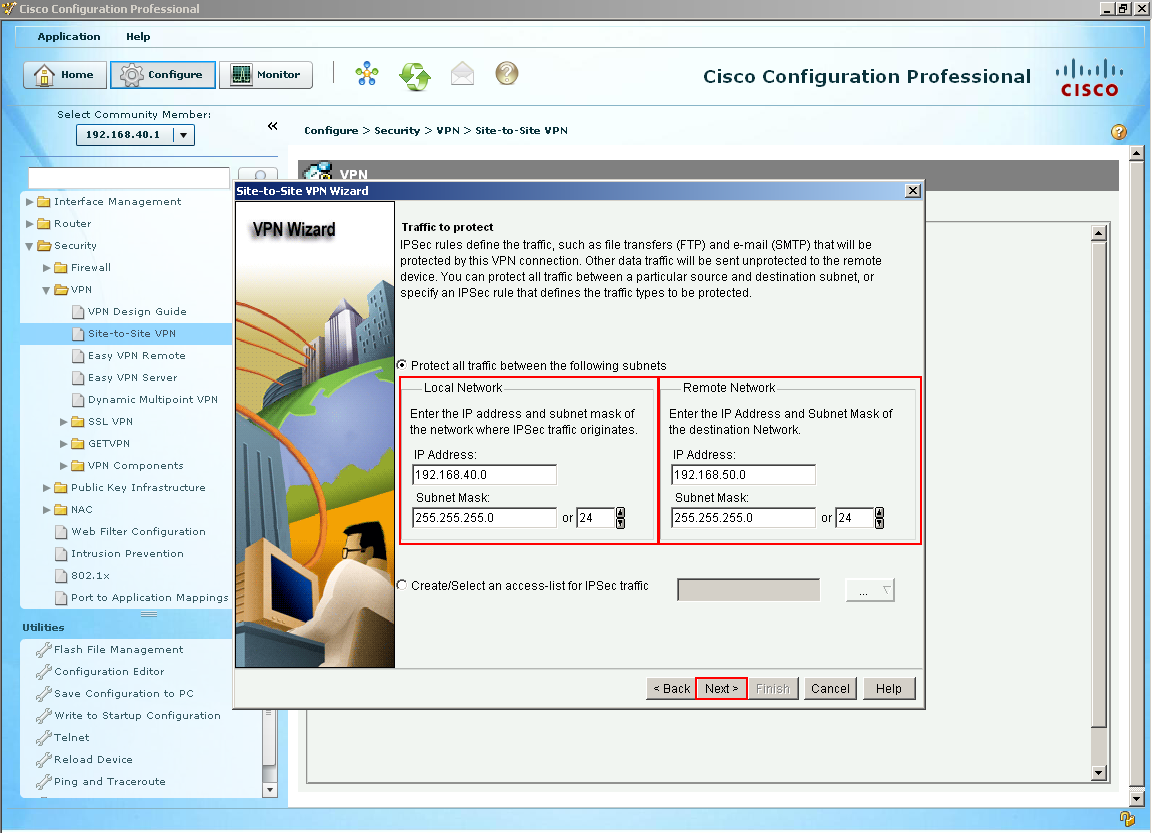This screenshot has width=1152, height=833.
Task: Click the green refresh arrows icon
Action: pyautogui.click(x=414, y=75)
